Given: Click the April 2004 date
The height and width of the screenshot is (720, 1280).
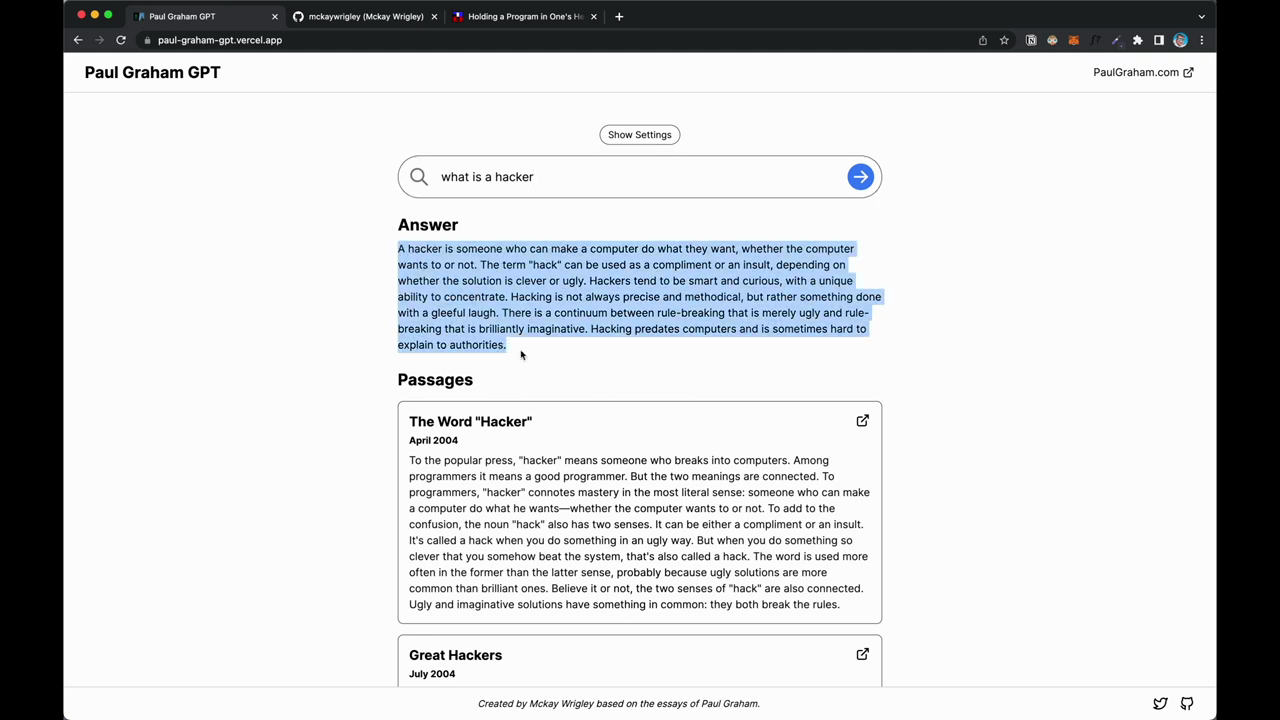Looking at the screenshot, I should (433, 440).
